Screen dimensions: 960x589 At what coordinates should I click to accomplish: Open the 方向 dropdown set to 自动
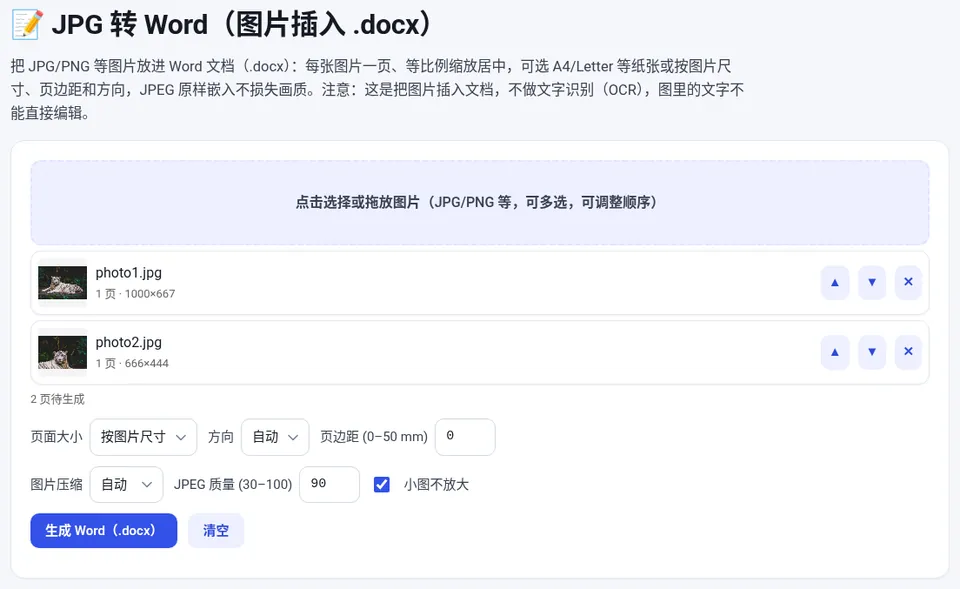[x=275, y=437]
